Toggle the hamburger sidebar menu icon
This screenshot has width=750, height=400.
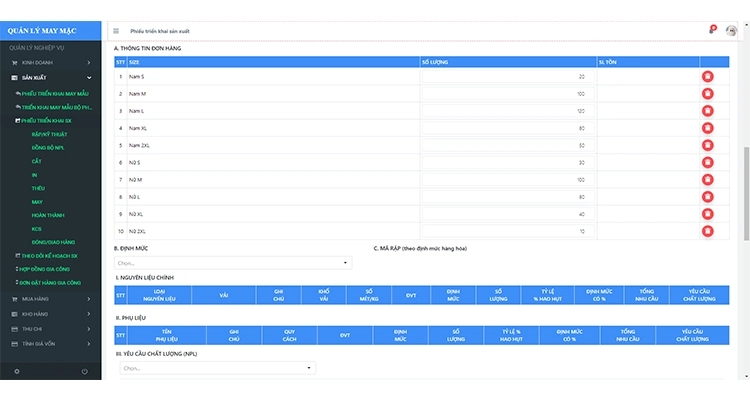click(x=116, y=30)
